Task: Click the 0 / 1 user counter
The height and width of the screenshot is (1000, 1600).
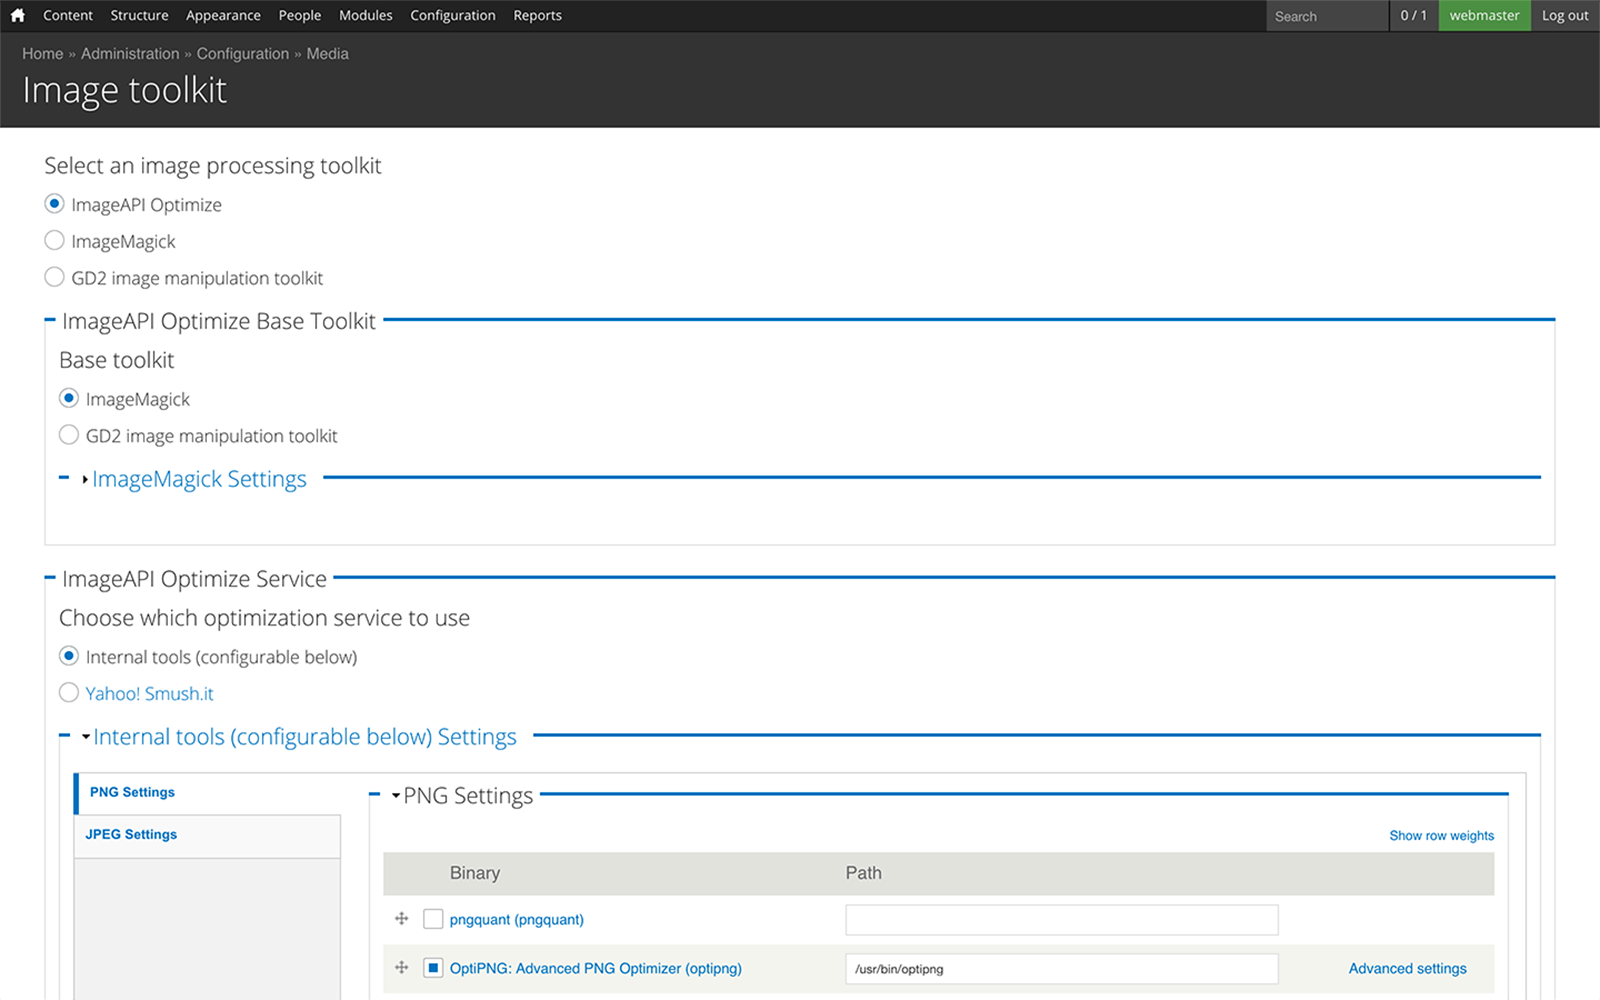Action: 1413,15
